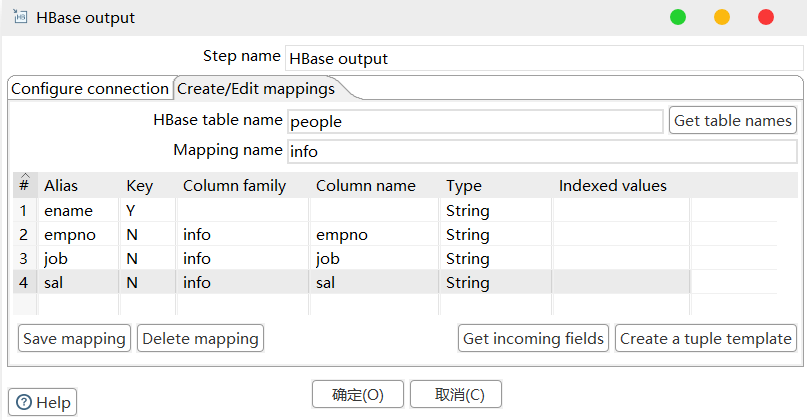Focus the HBase table name field
The image size is (807, 420).
pyautogui.click(x=475, y=121)
